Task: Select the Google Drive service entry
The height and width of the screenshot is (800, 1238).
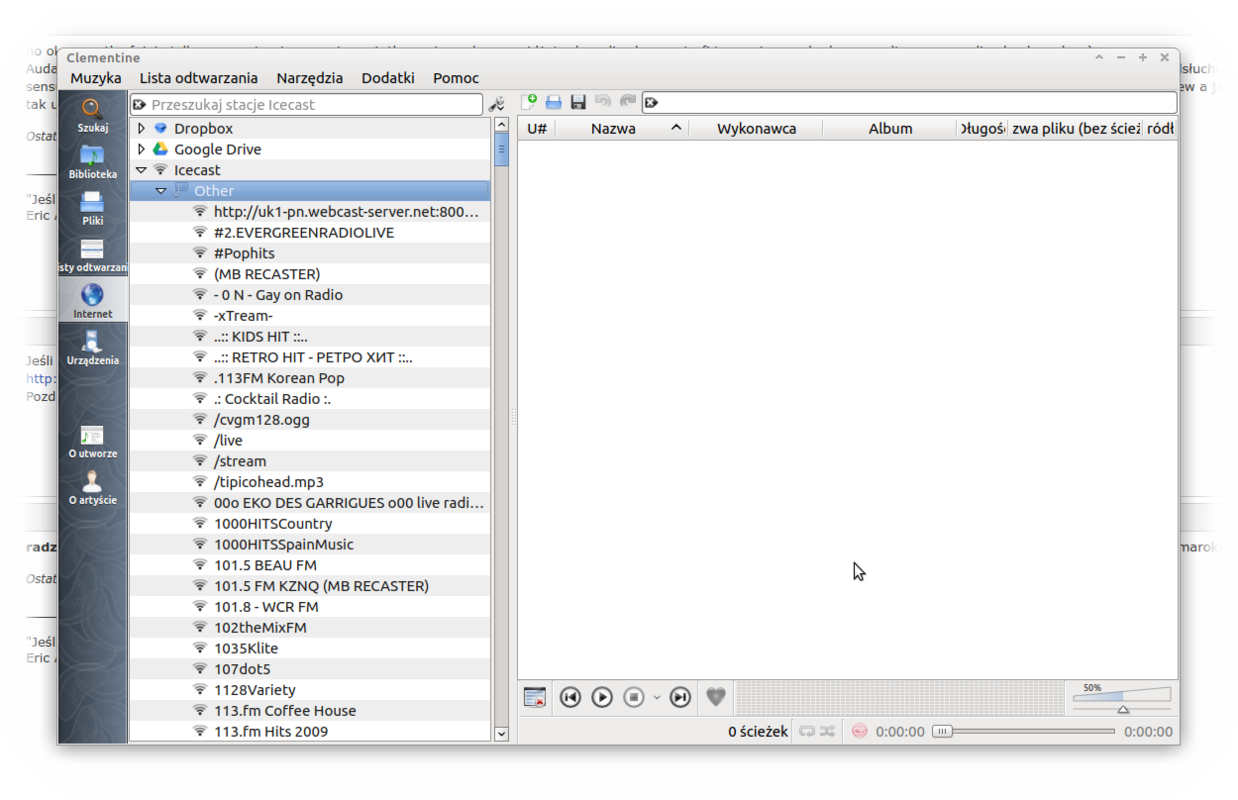Action: pos(217,149)
